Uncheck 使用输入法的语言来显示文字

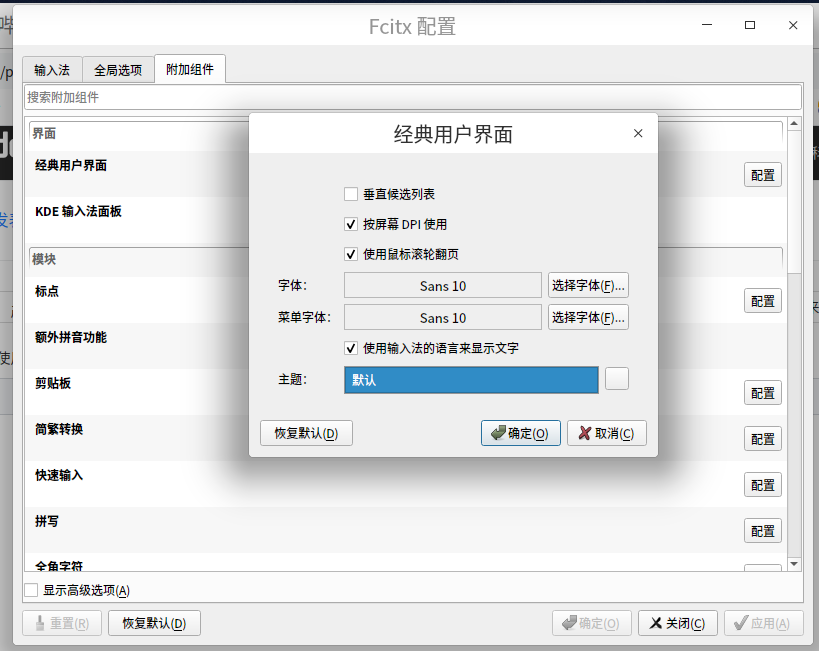(x=352, y=348)
